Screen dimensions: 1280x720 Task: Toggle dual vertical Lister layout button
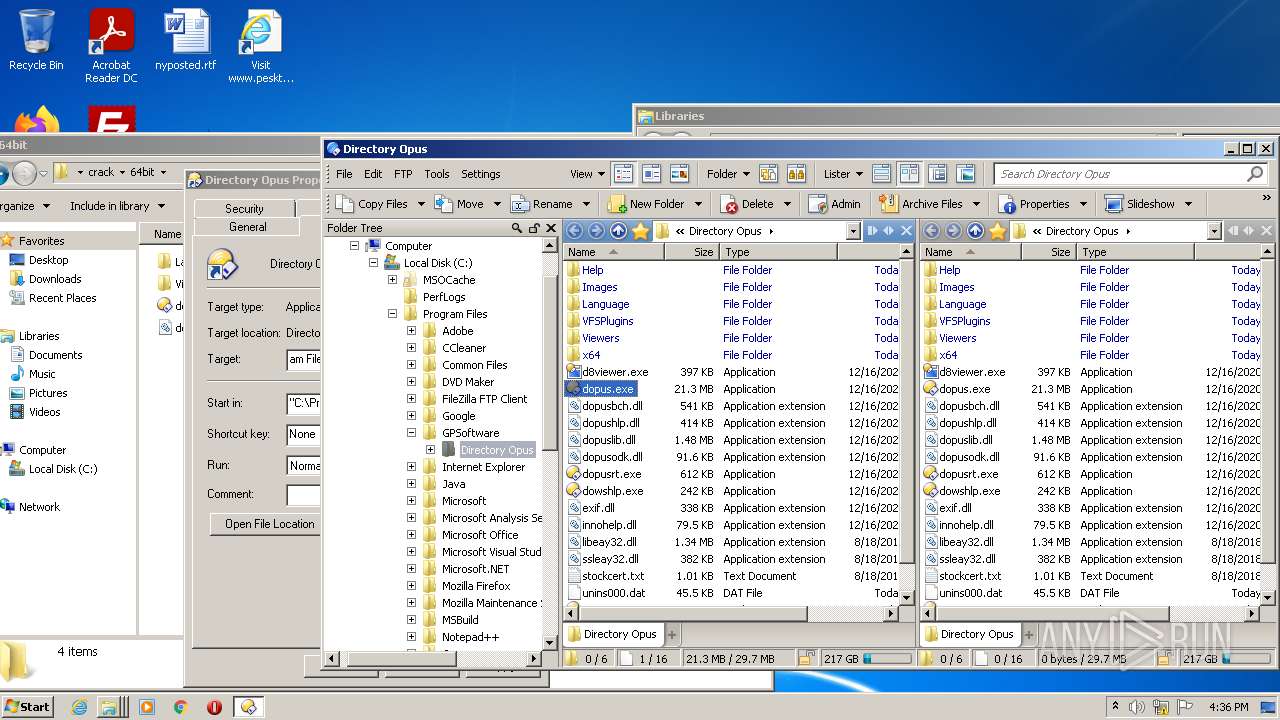tap(909, 174)
